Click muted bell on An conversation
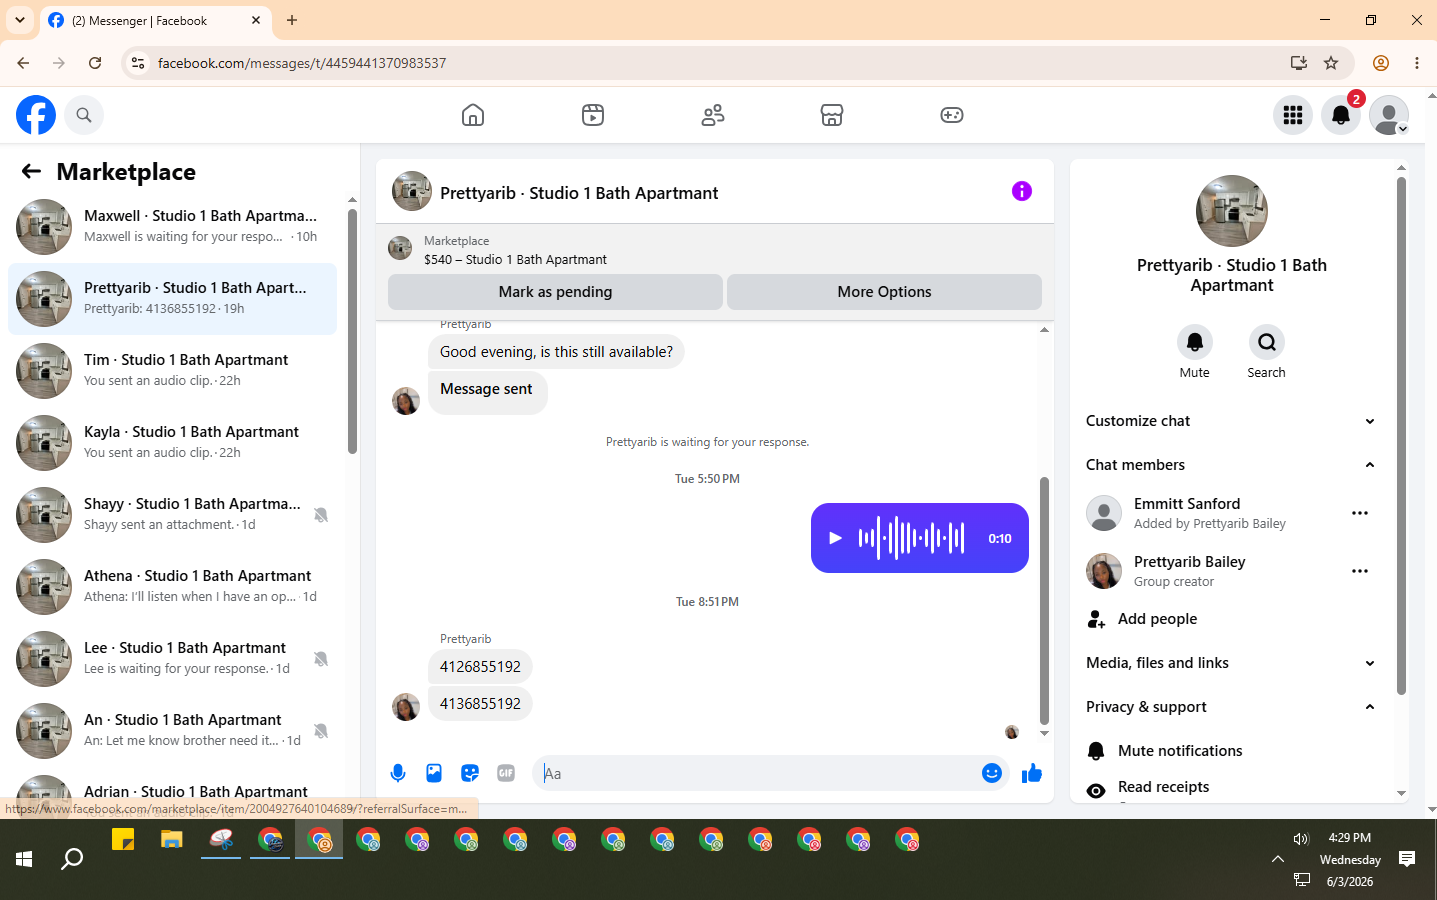Screen dimensions: 1437x900 321,731
